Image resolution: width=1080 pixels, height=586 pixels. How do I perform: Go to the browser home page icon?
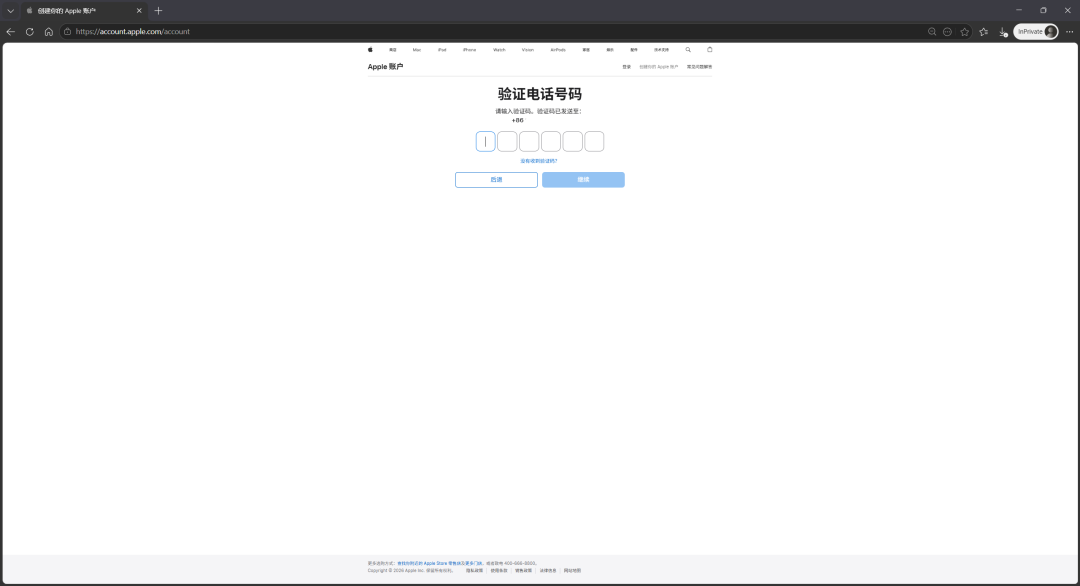point(49,32)
